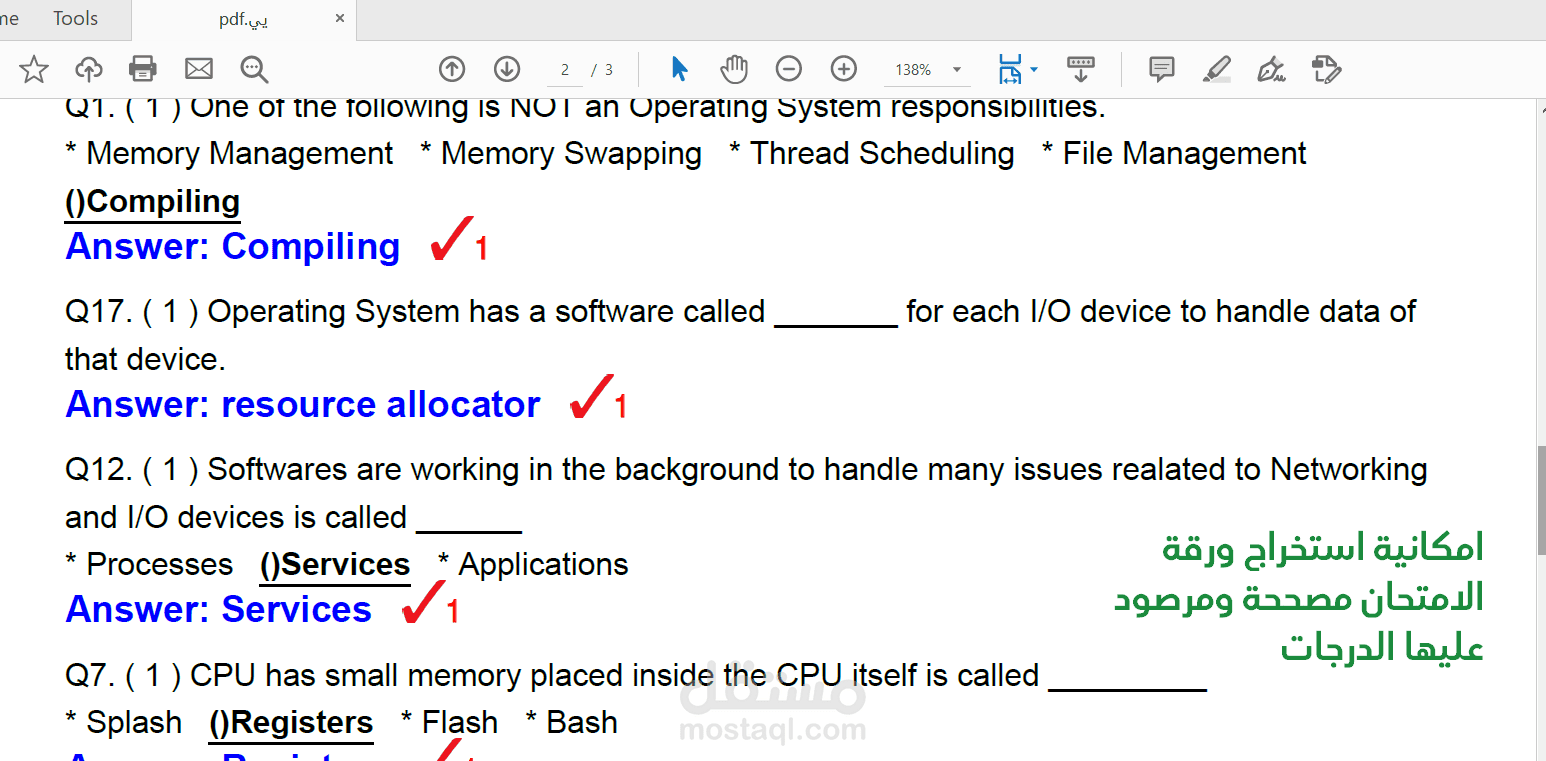Screen dimensions: 1546x761
Task: Click the Q12 question label
Action: pos(98,469)
